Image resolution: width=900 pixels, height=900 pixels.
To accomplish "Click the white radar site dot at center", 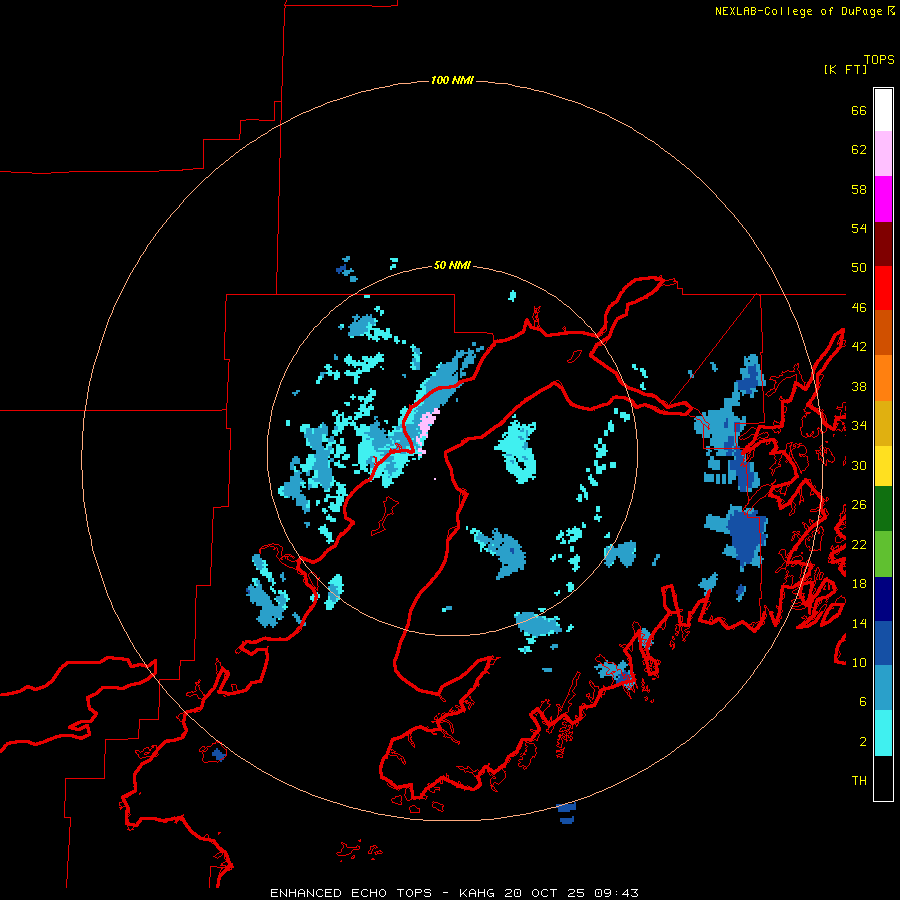I will pyautogui.click(x=435, y=479).
